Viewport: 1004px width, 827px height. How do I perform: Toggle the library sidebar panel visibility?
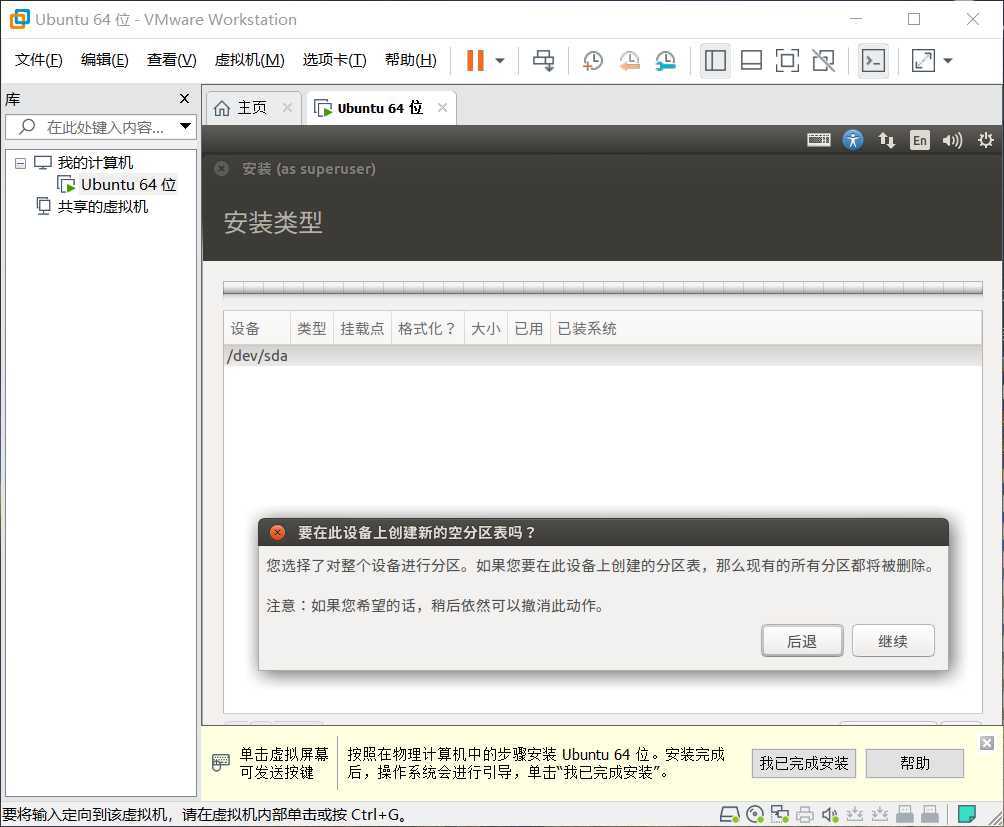coord(715,61)
